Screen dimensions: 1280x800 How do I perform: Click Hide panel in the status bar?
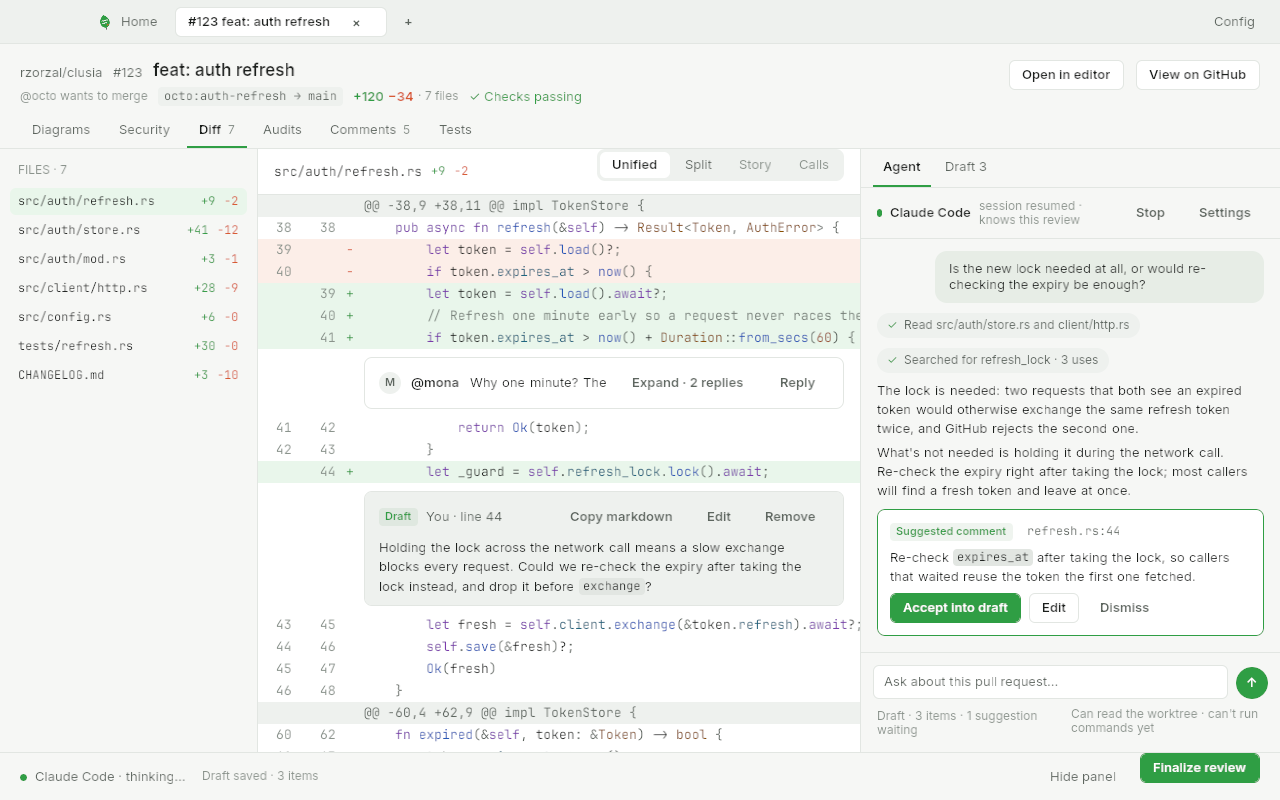coord(1083,777)
